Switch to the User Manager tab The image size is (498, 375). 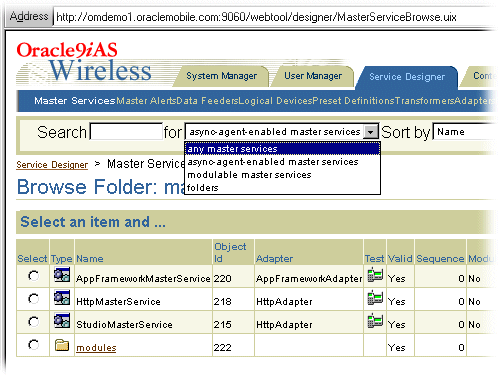point(313,76)
